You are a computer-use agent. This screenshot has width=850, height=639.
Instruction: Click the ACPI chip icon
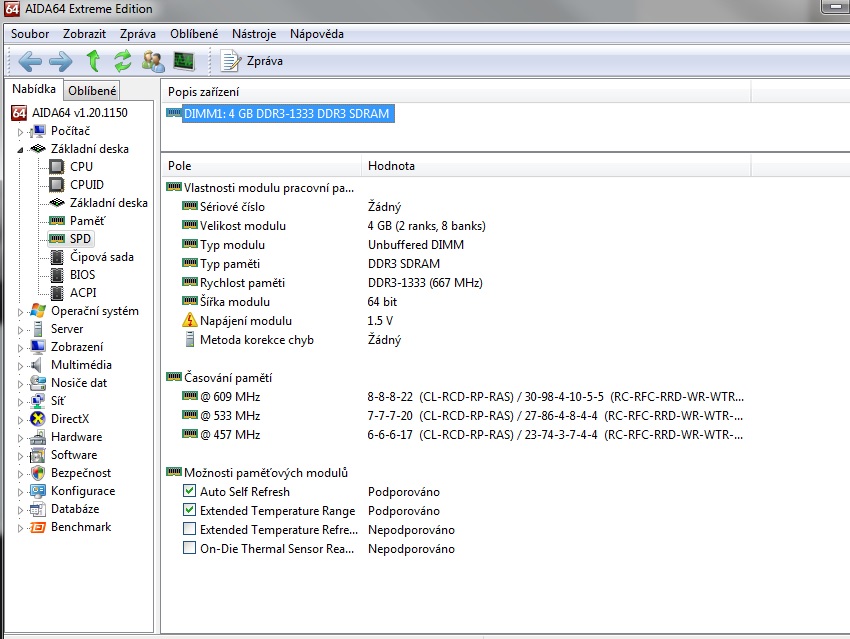57,293
